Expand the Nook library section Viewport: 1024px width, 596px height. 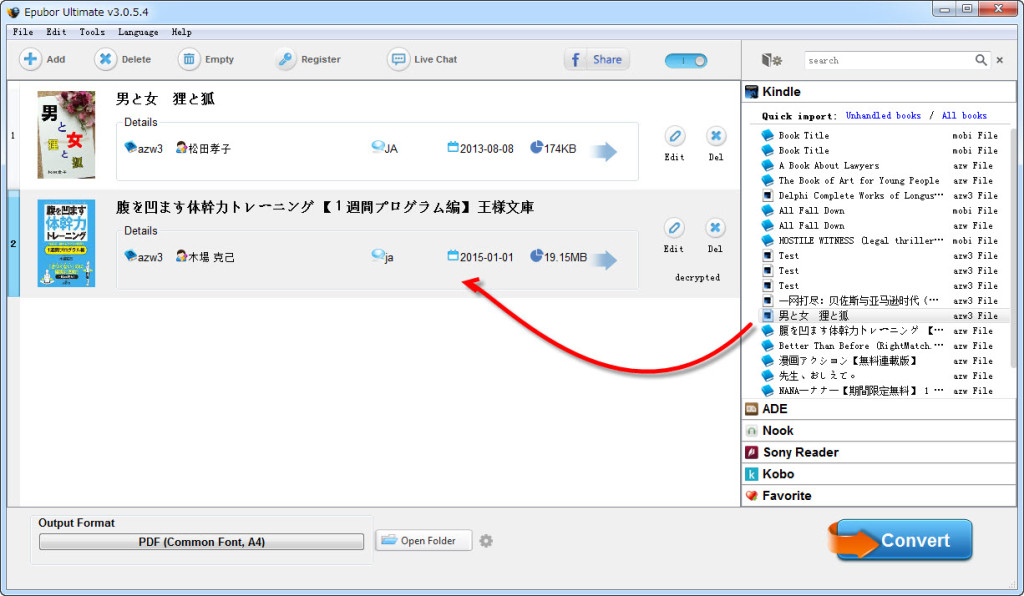click(x=879, y=431)
